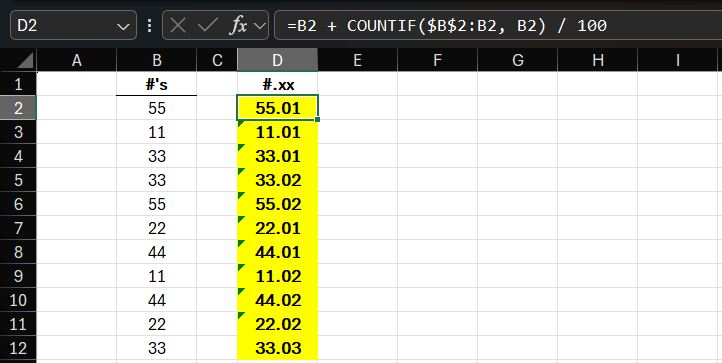Select row 5 header

(18, 180)
